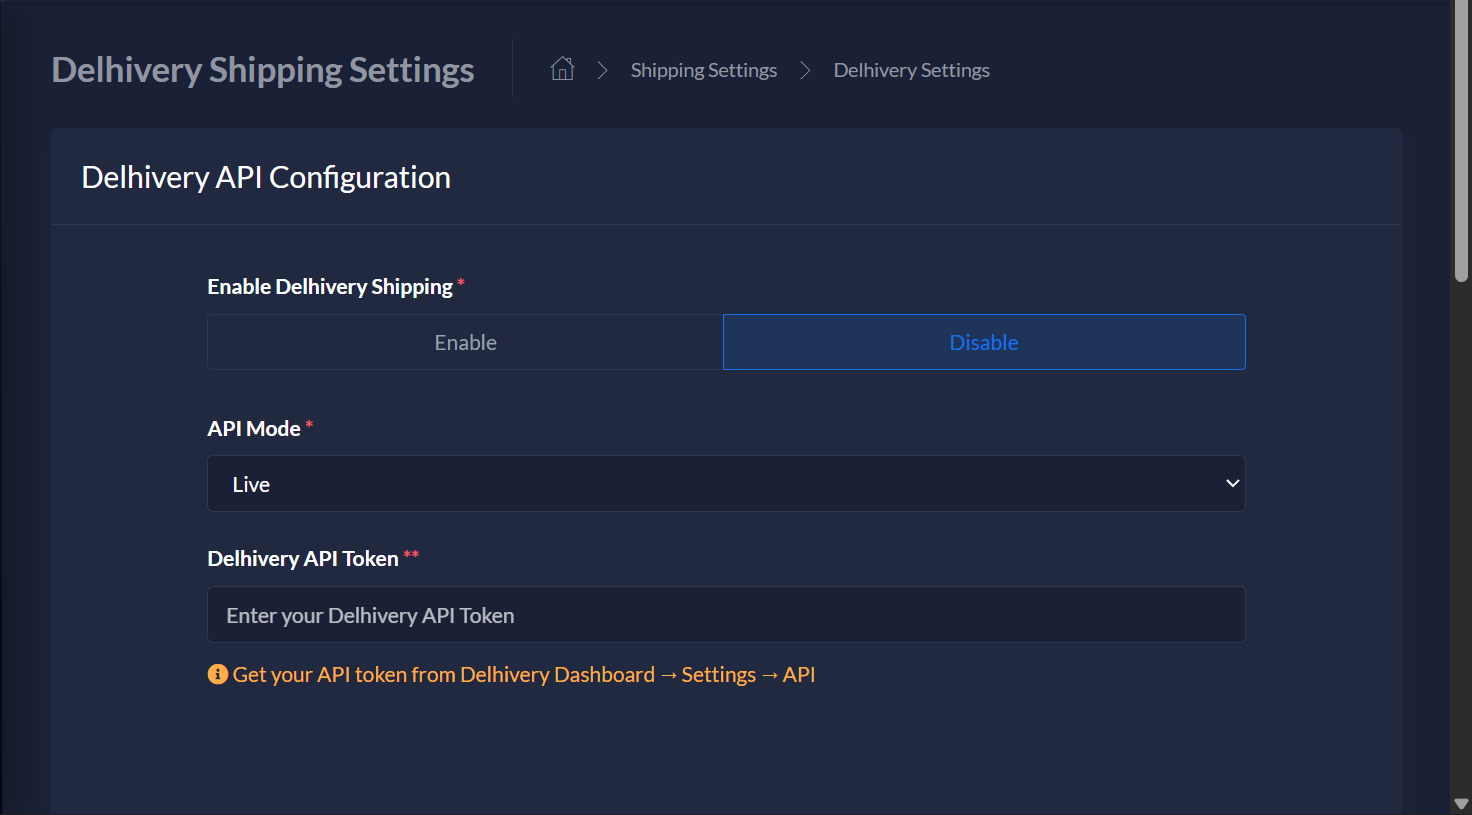The image size is (1472, 815).
Task: Click the vertical scrollbar thumb
Action: click(1461, 140)
